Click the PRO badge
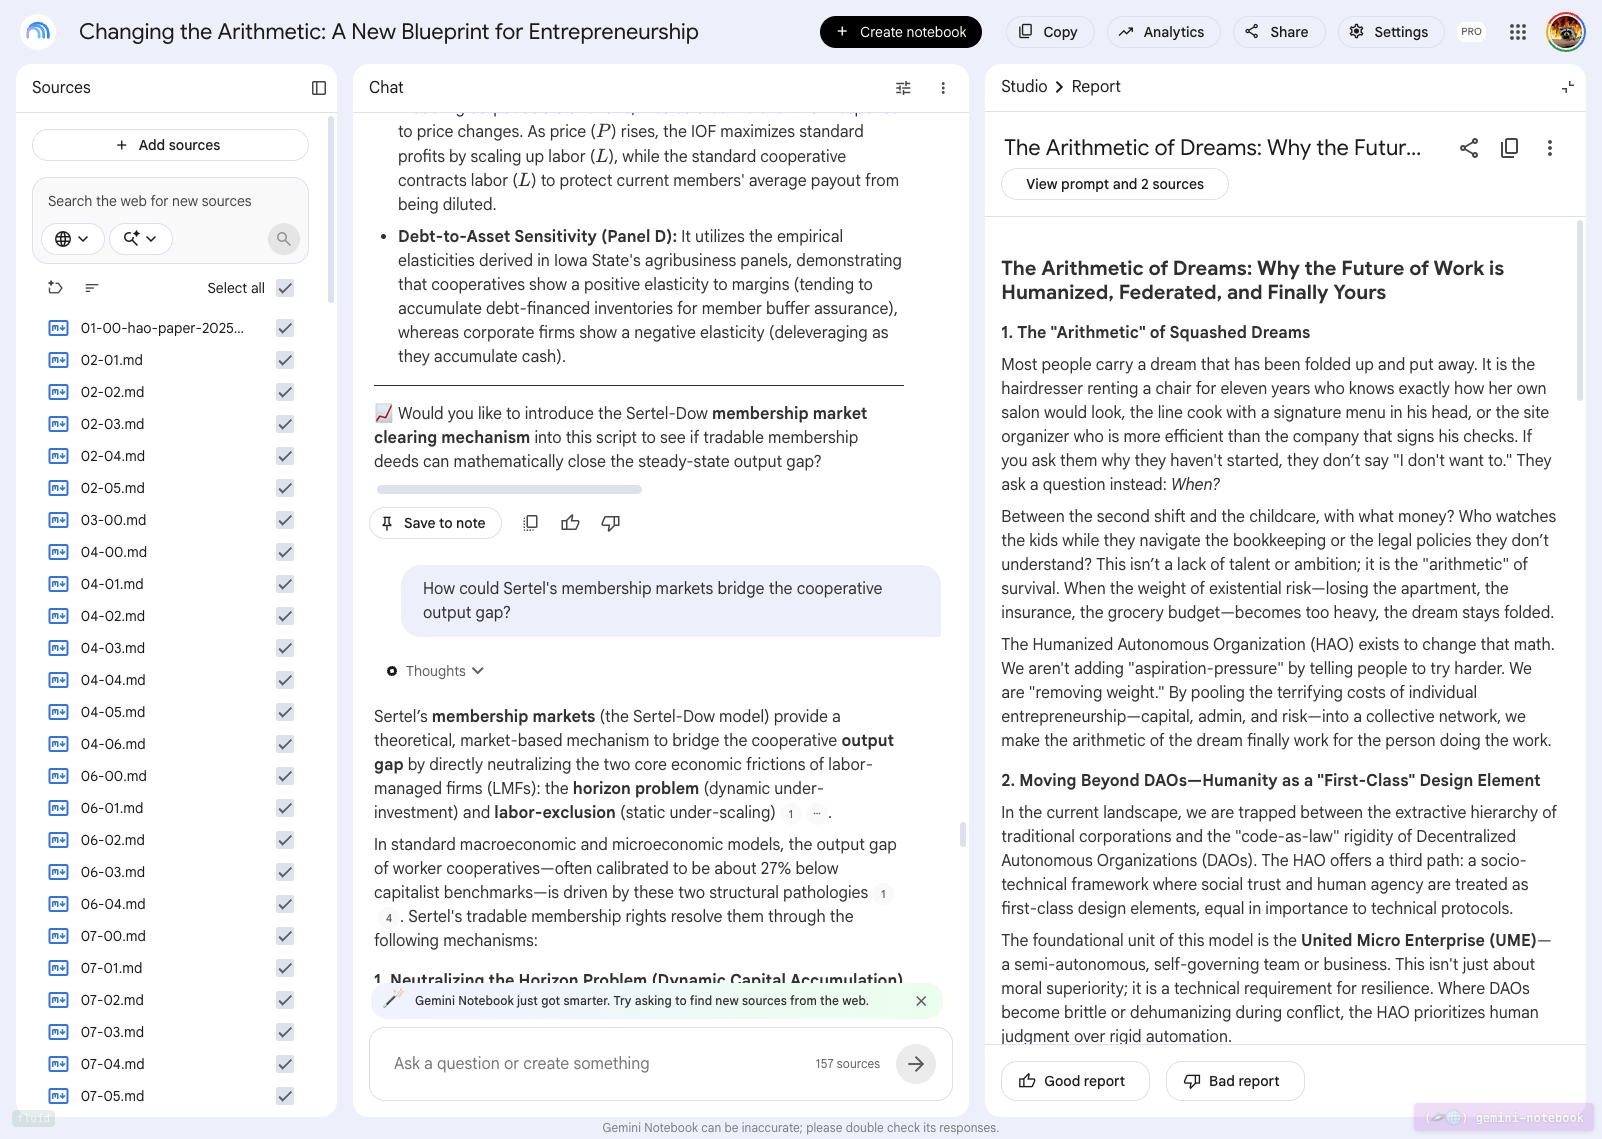This screenshot has height=1139, width=1602. click(x=1471, y=32)
